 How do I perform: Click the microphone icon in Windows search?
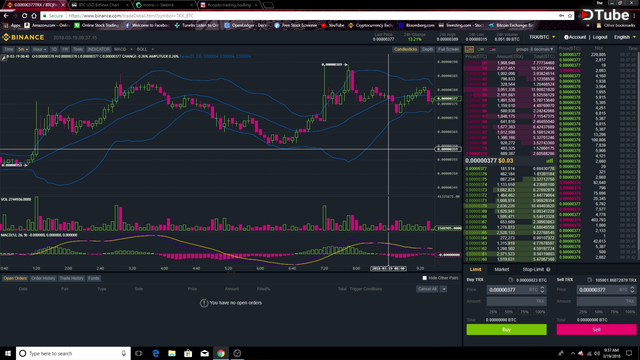tap(124, 353)
